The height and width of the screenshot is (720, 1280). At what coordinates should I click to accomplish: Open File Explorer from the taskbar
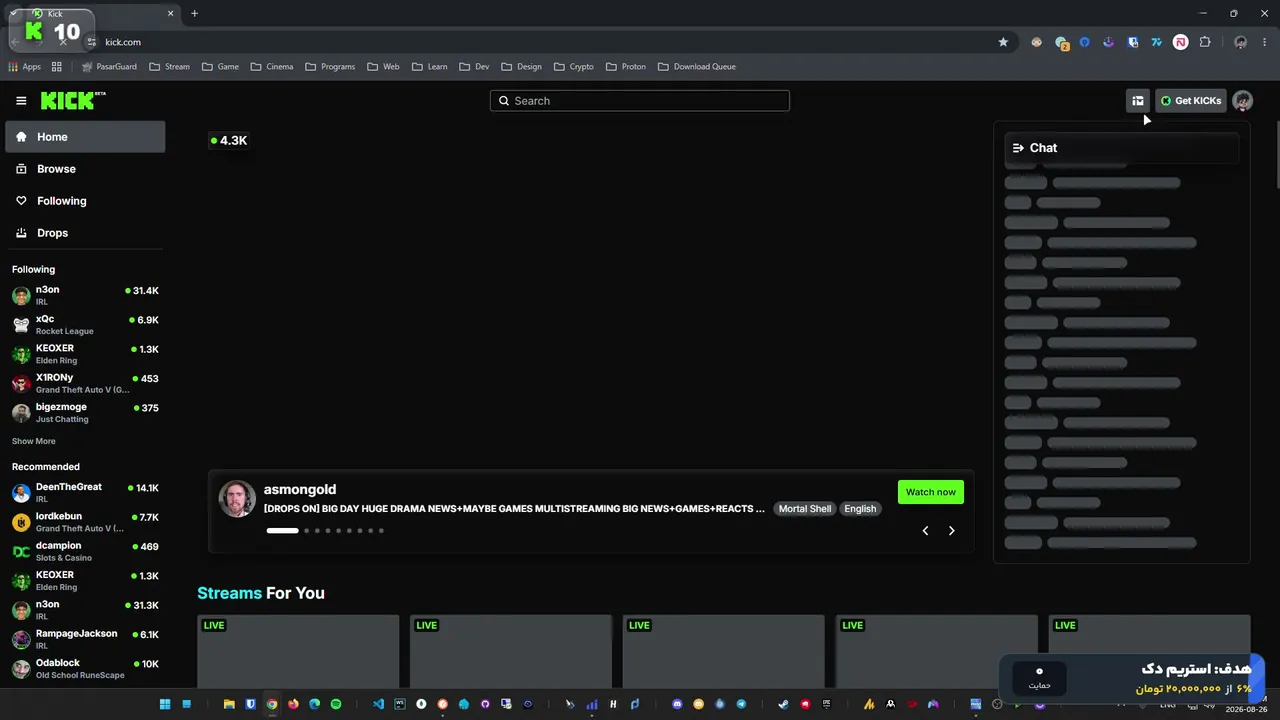click(x=229, y=704)
